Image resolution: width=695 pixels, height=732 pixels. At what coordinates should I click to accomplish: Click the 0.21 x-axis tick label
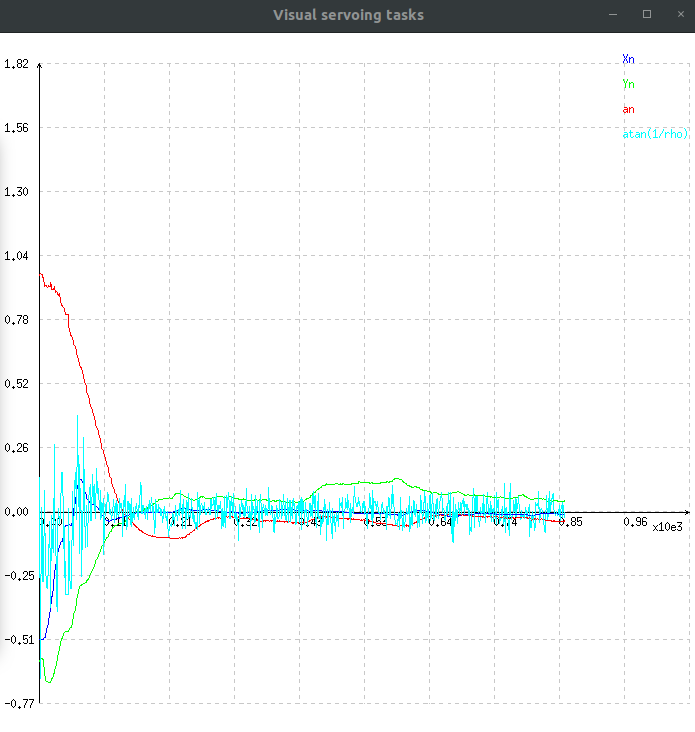coord(181,522)
